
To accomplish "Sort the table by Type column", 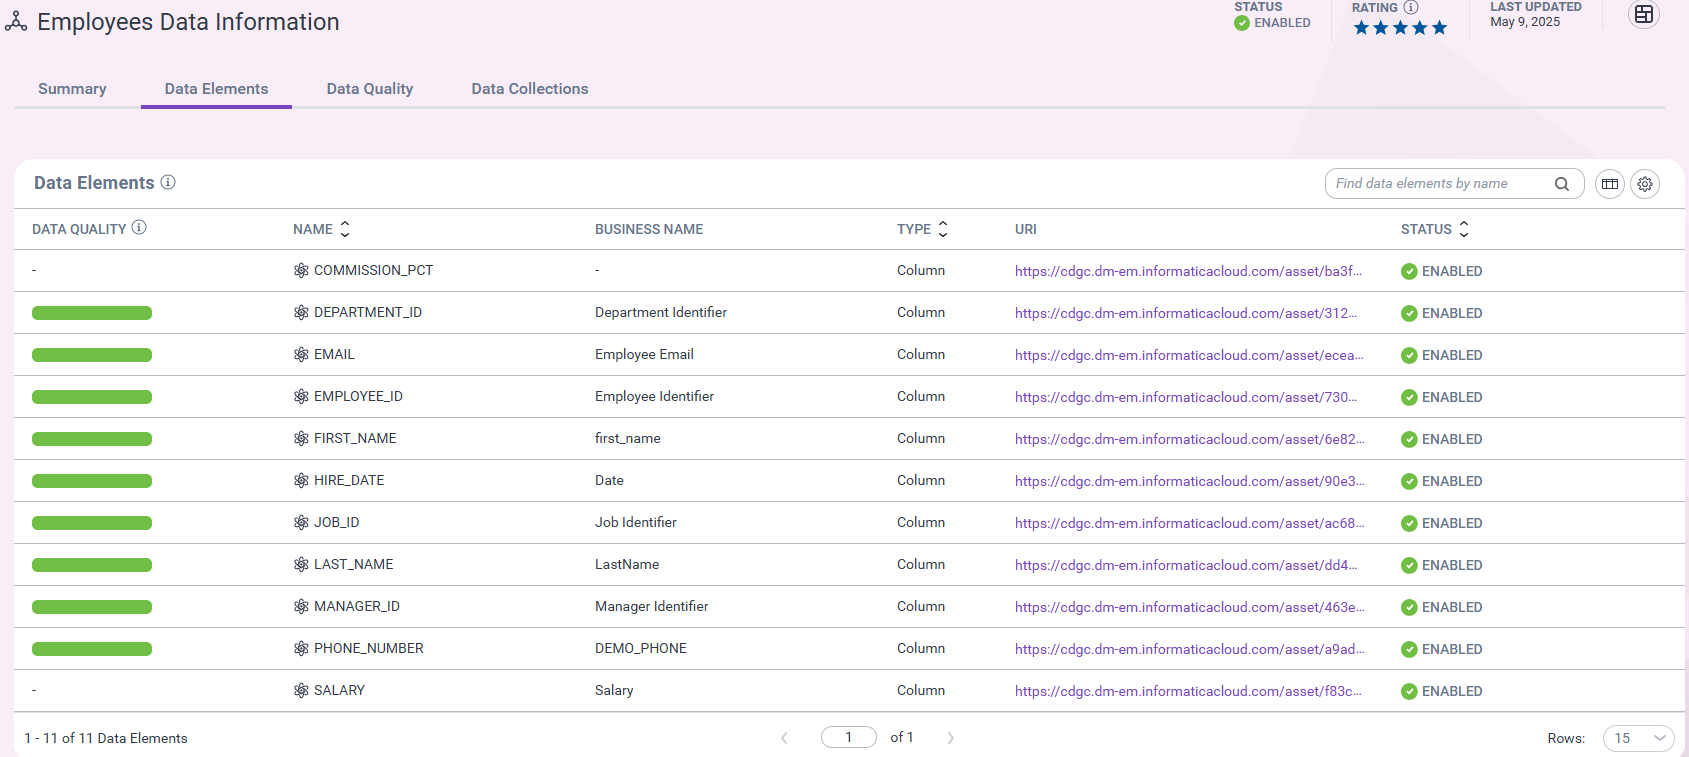I will 943,229.
